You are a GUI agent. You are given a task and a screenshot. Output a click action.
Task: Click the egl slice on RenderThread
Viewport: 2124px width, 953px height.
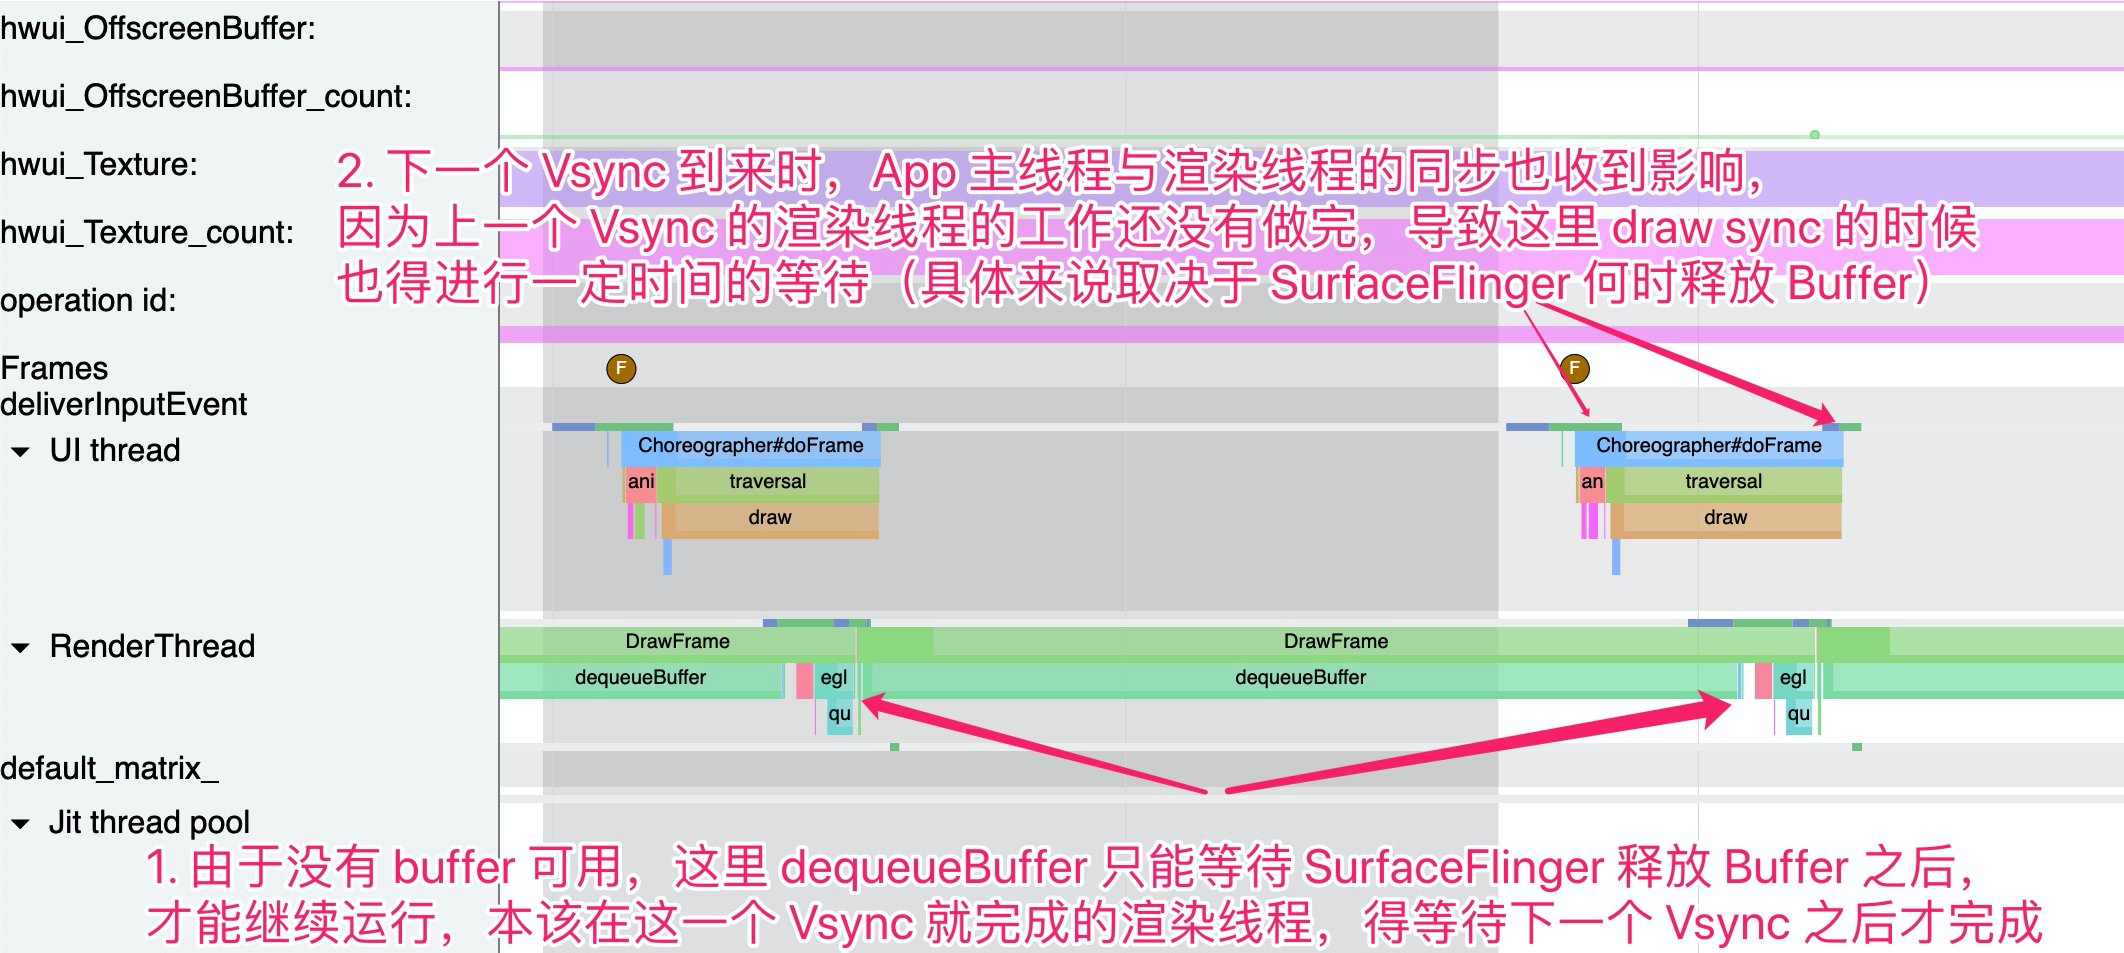pos(833,676)
